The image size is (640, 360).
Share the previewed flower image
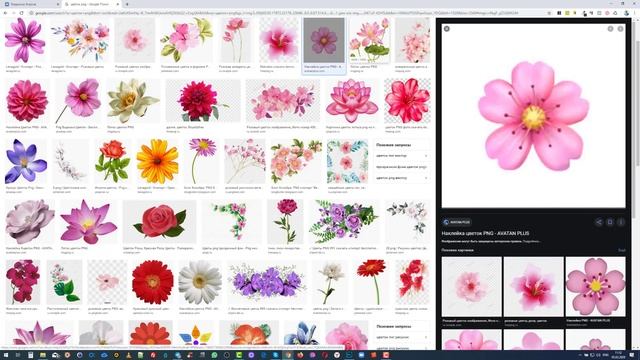click(x=599, y=222)
